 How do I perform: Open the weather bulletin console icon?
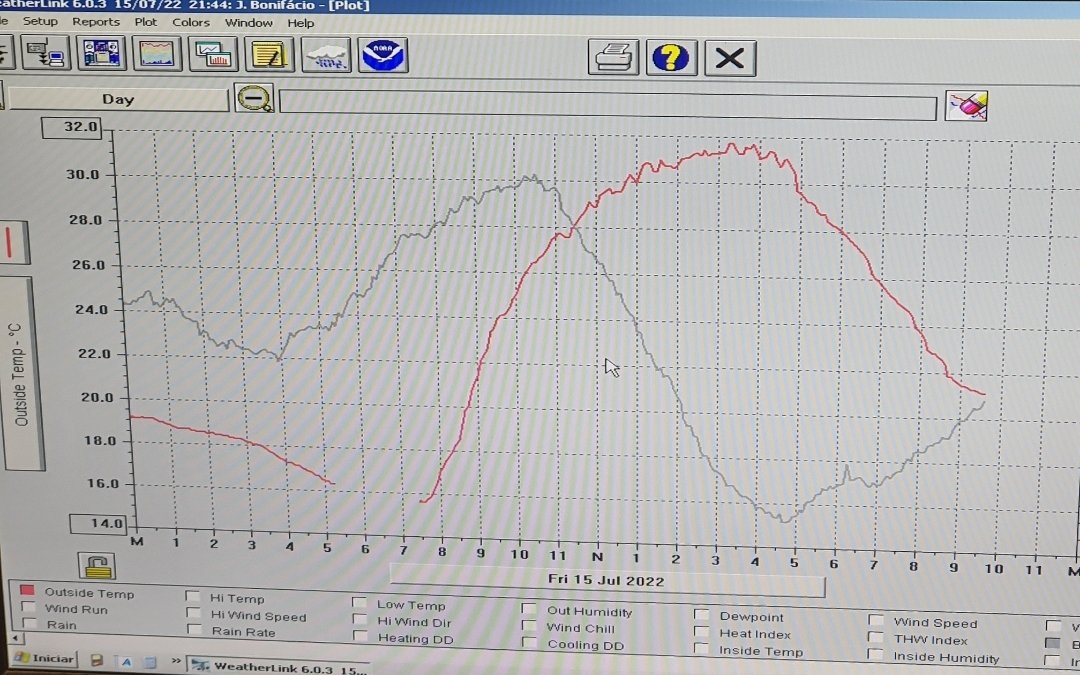coord(101,54)
